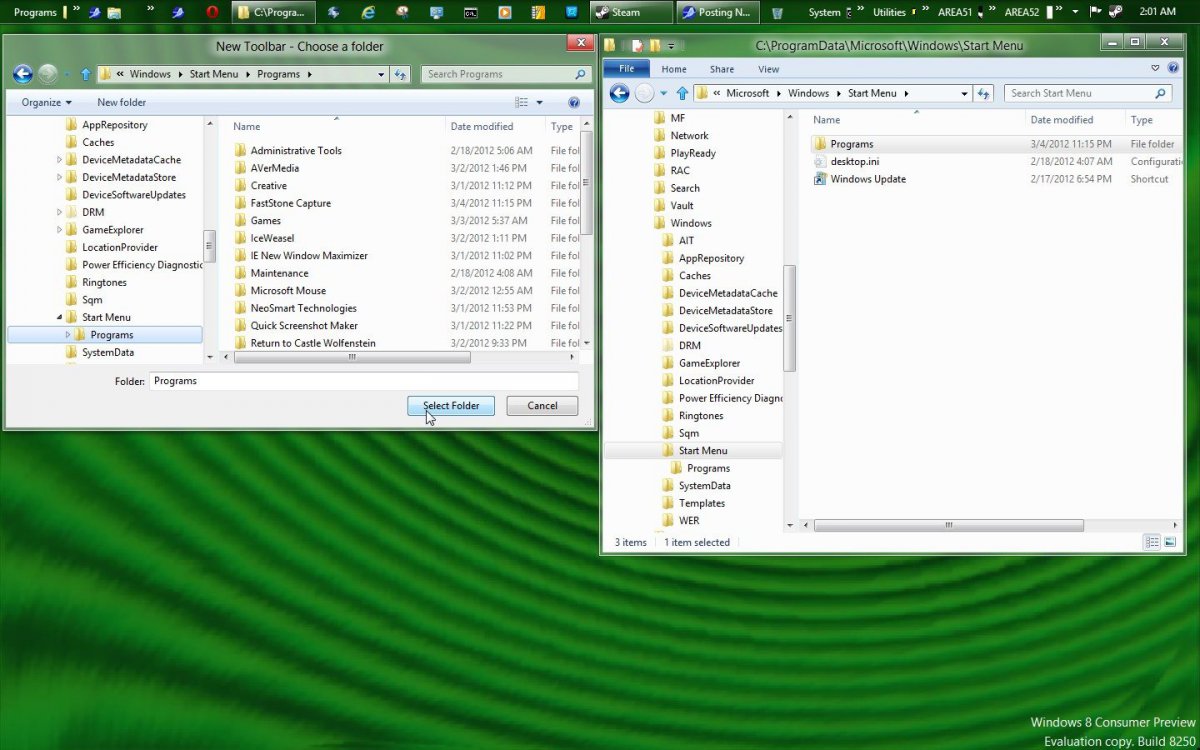
Task: Click the New folder button
Action: pos(121,102)
